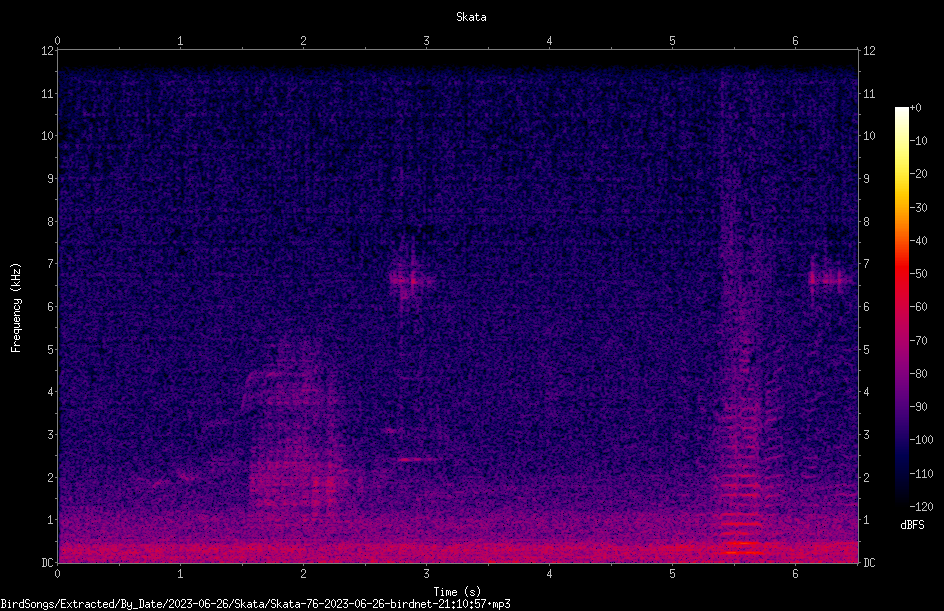Click "12" on the left frequency axis
Screen dimensions: 944x611
coord(47,51)
